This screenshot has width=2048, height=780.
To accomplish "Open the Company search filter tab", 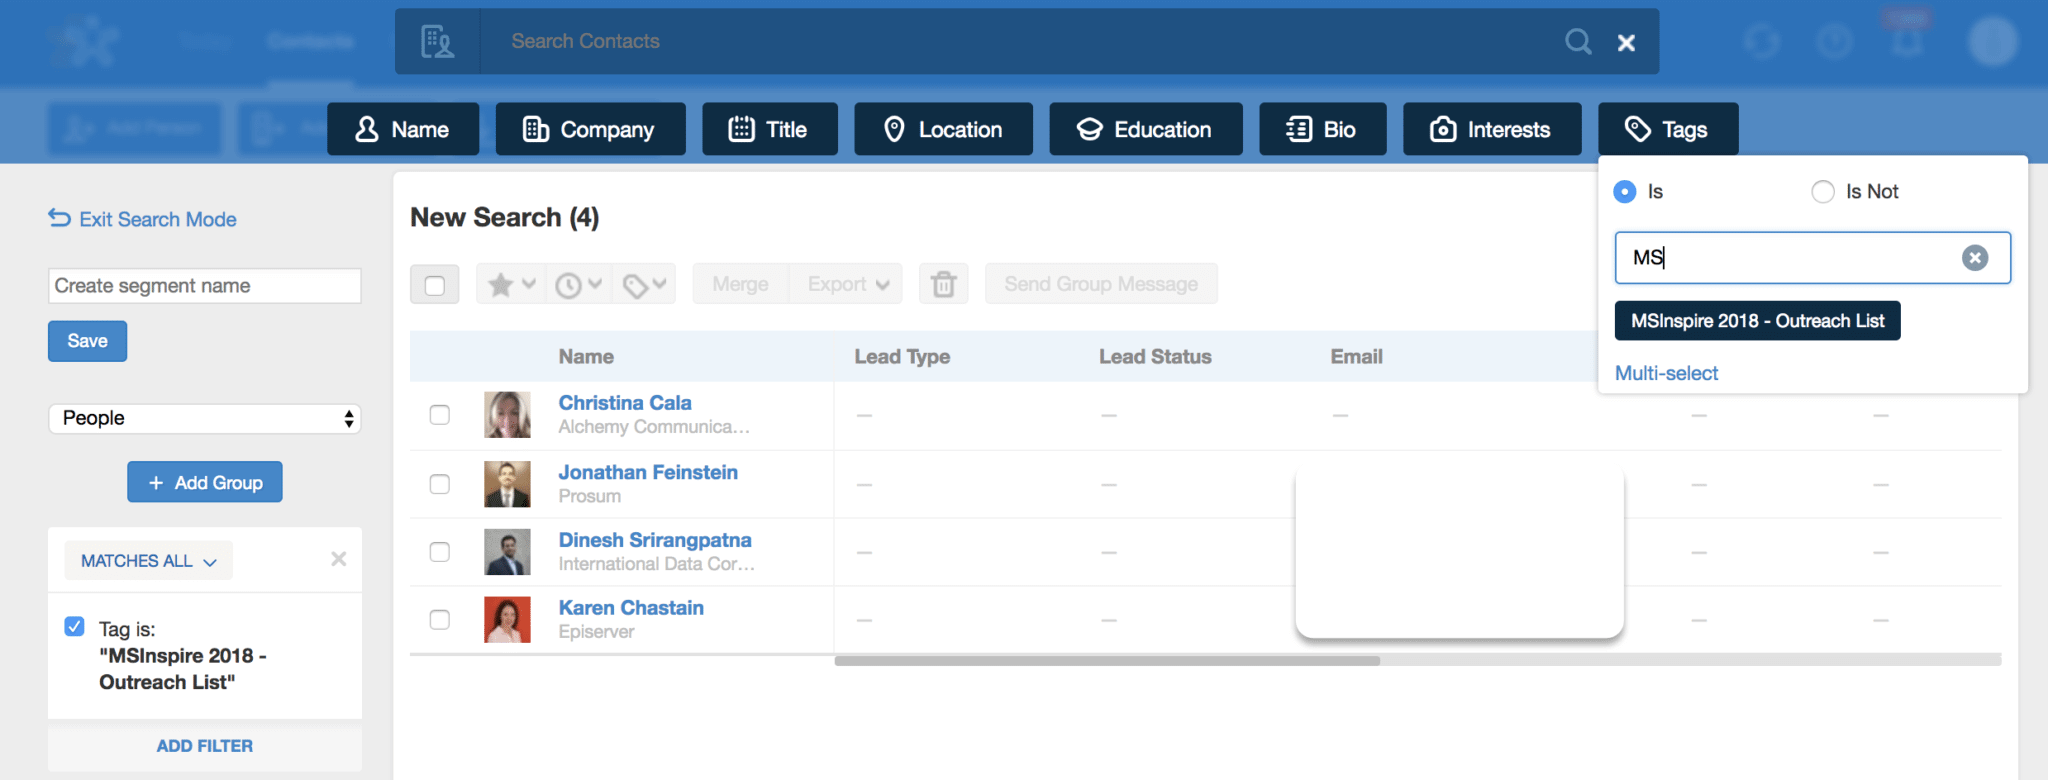I will pyautogui.click(x=590, y=130).
